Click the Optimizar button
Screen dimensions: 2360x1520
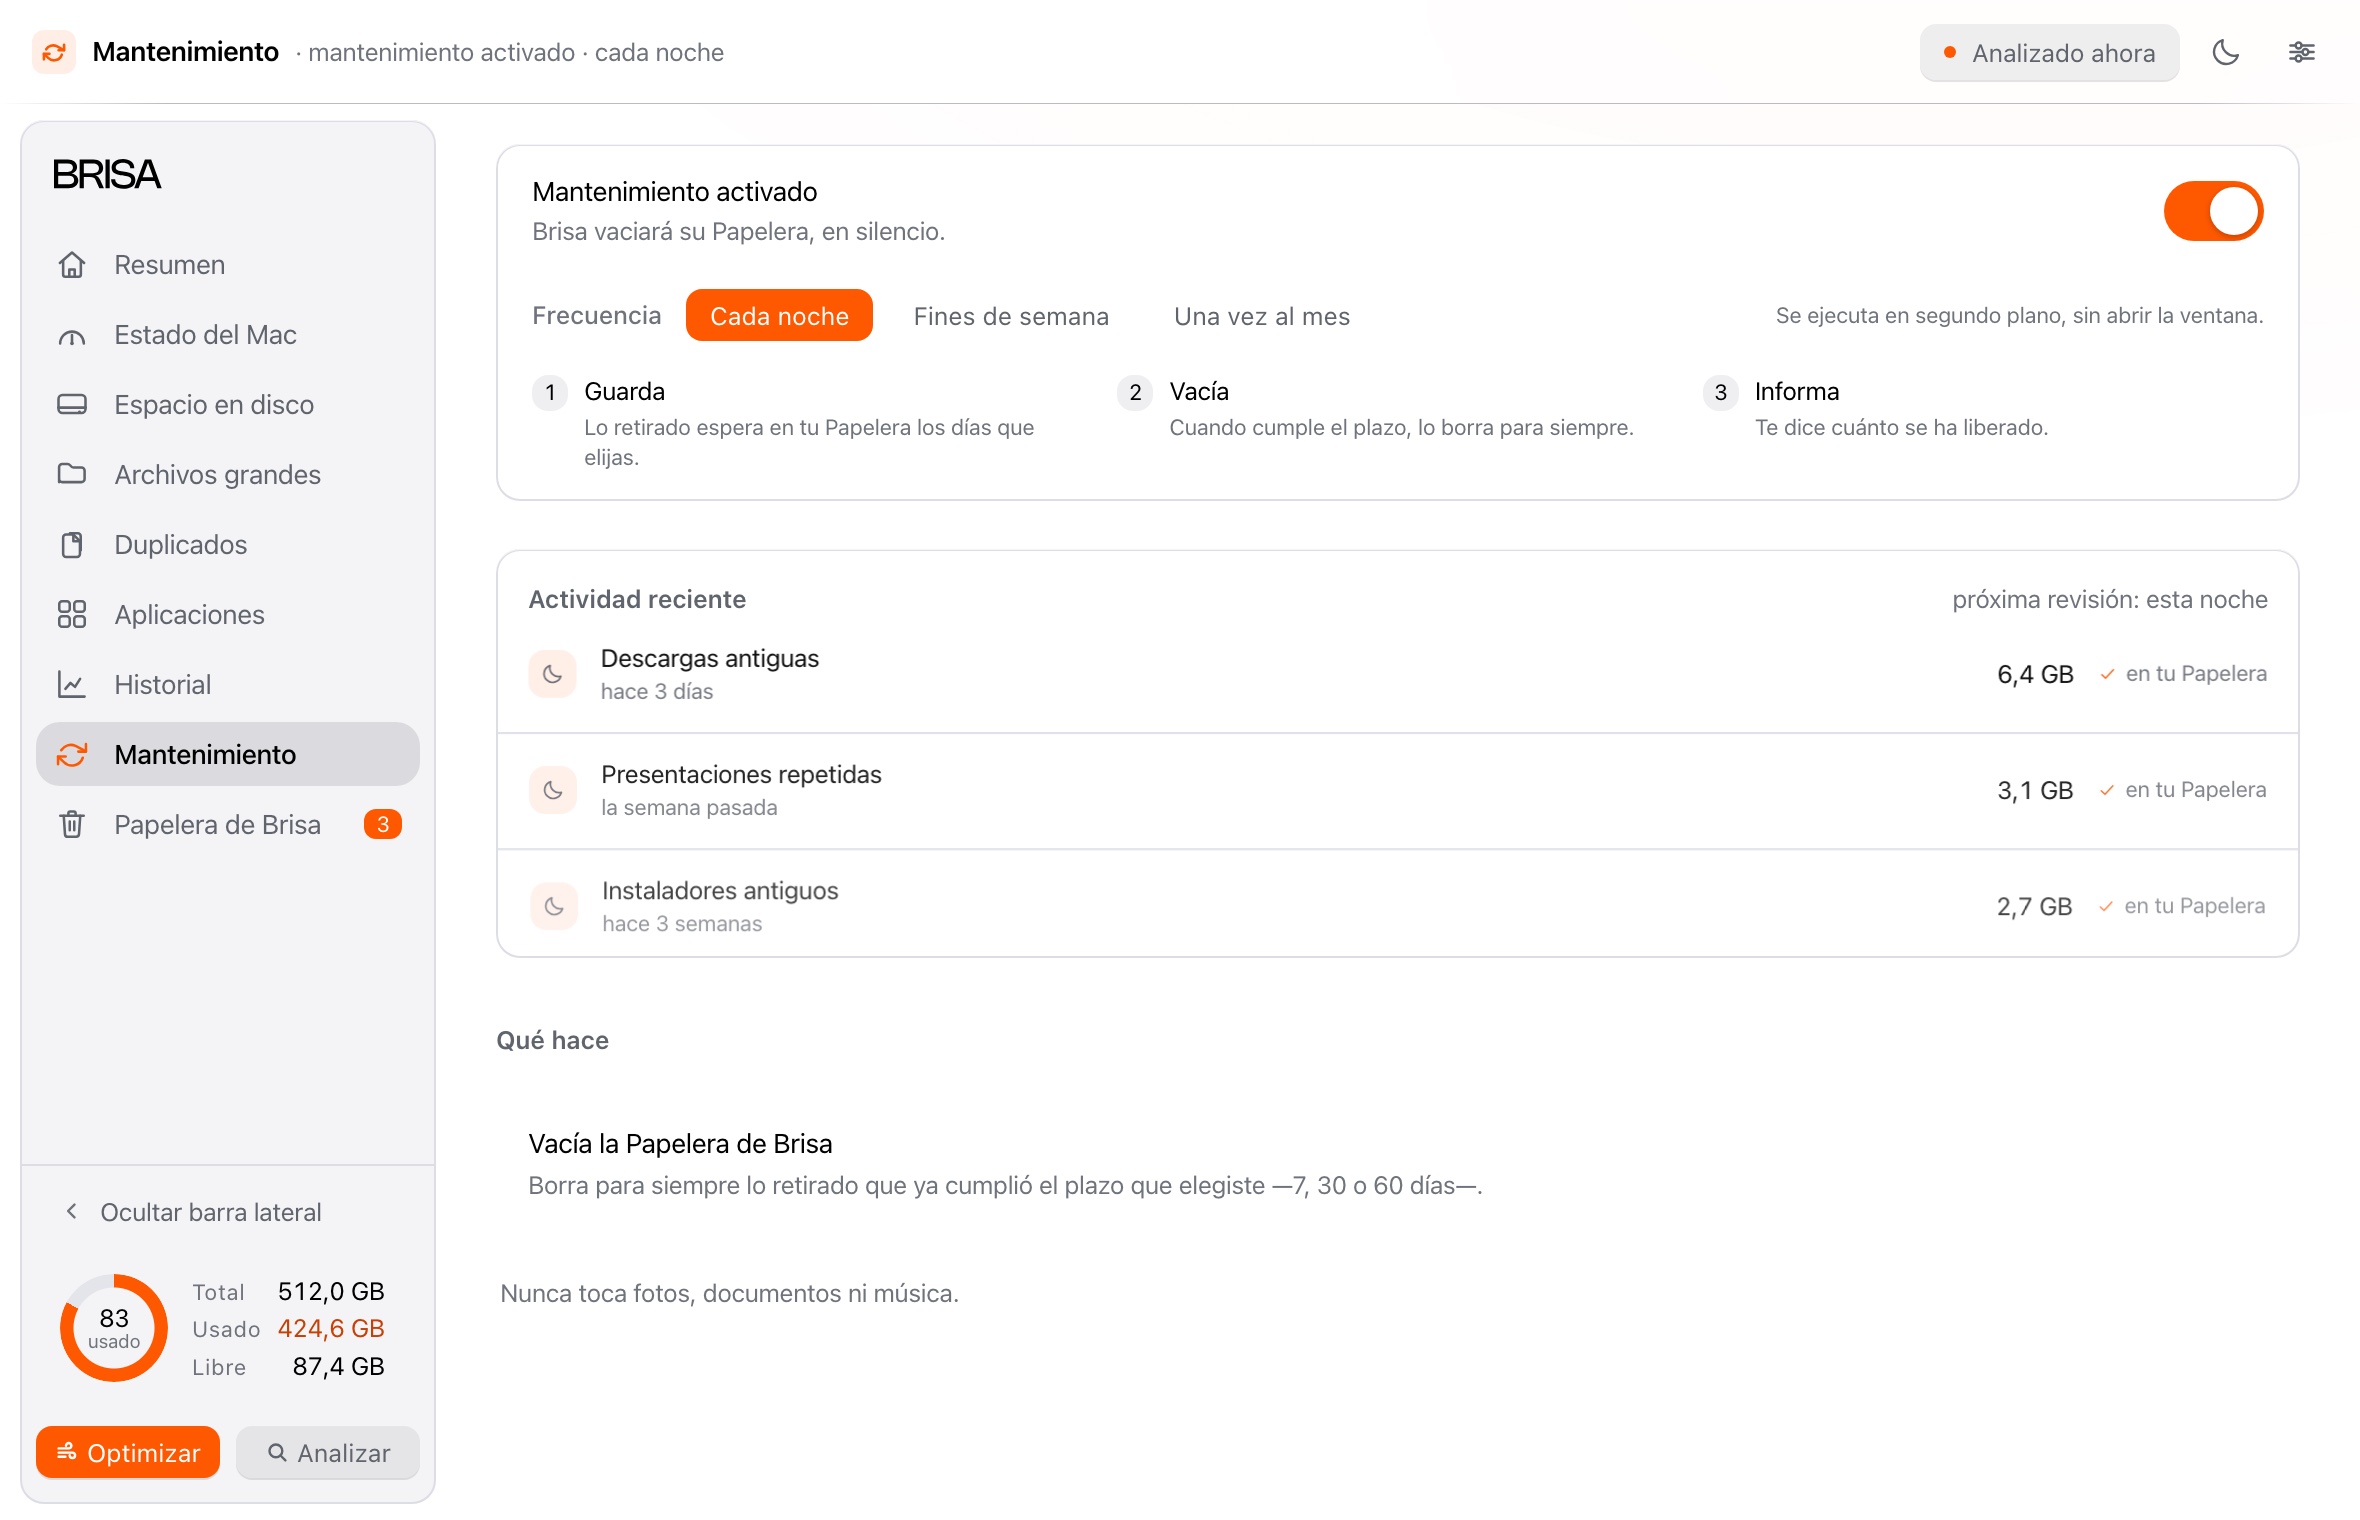click(x=128, y=1452)
